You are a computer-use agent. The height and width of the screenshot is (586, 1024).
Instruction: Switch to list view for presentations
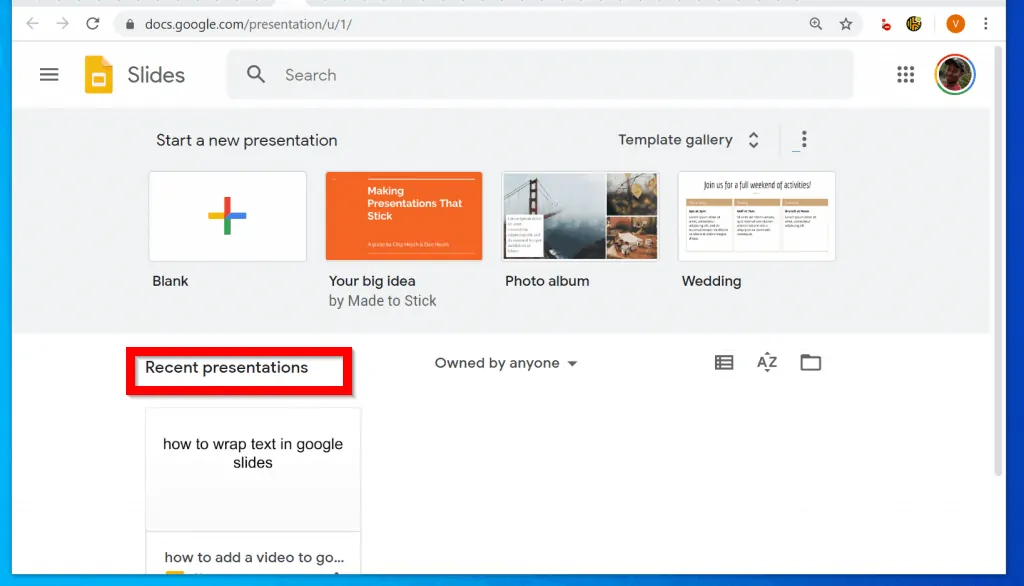[724, 362]
